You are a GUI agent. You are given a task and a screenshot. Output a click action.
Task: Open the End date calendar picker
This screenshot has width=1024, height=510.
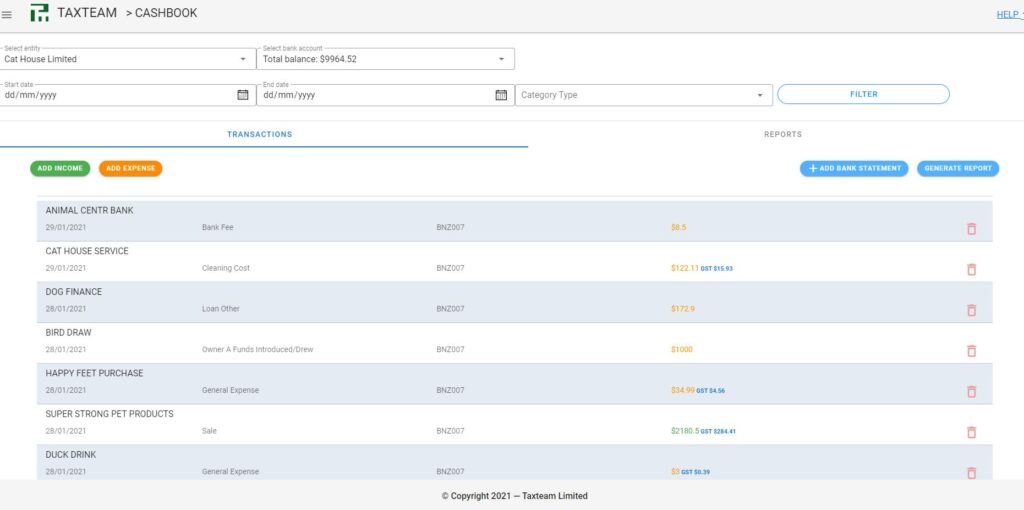501,95
